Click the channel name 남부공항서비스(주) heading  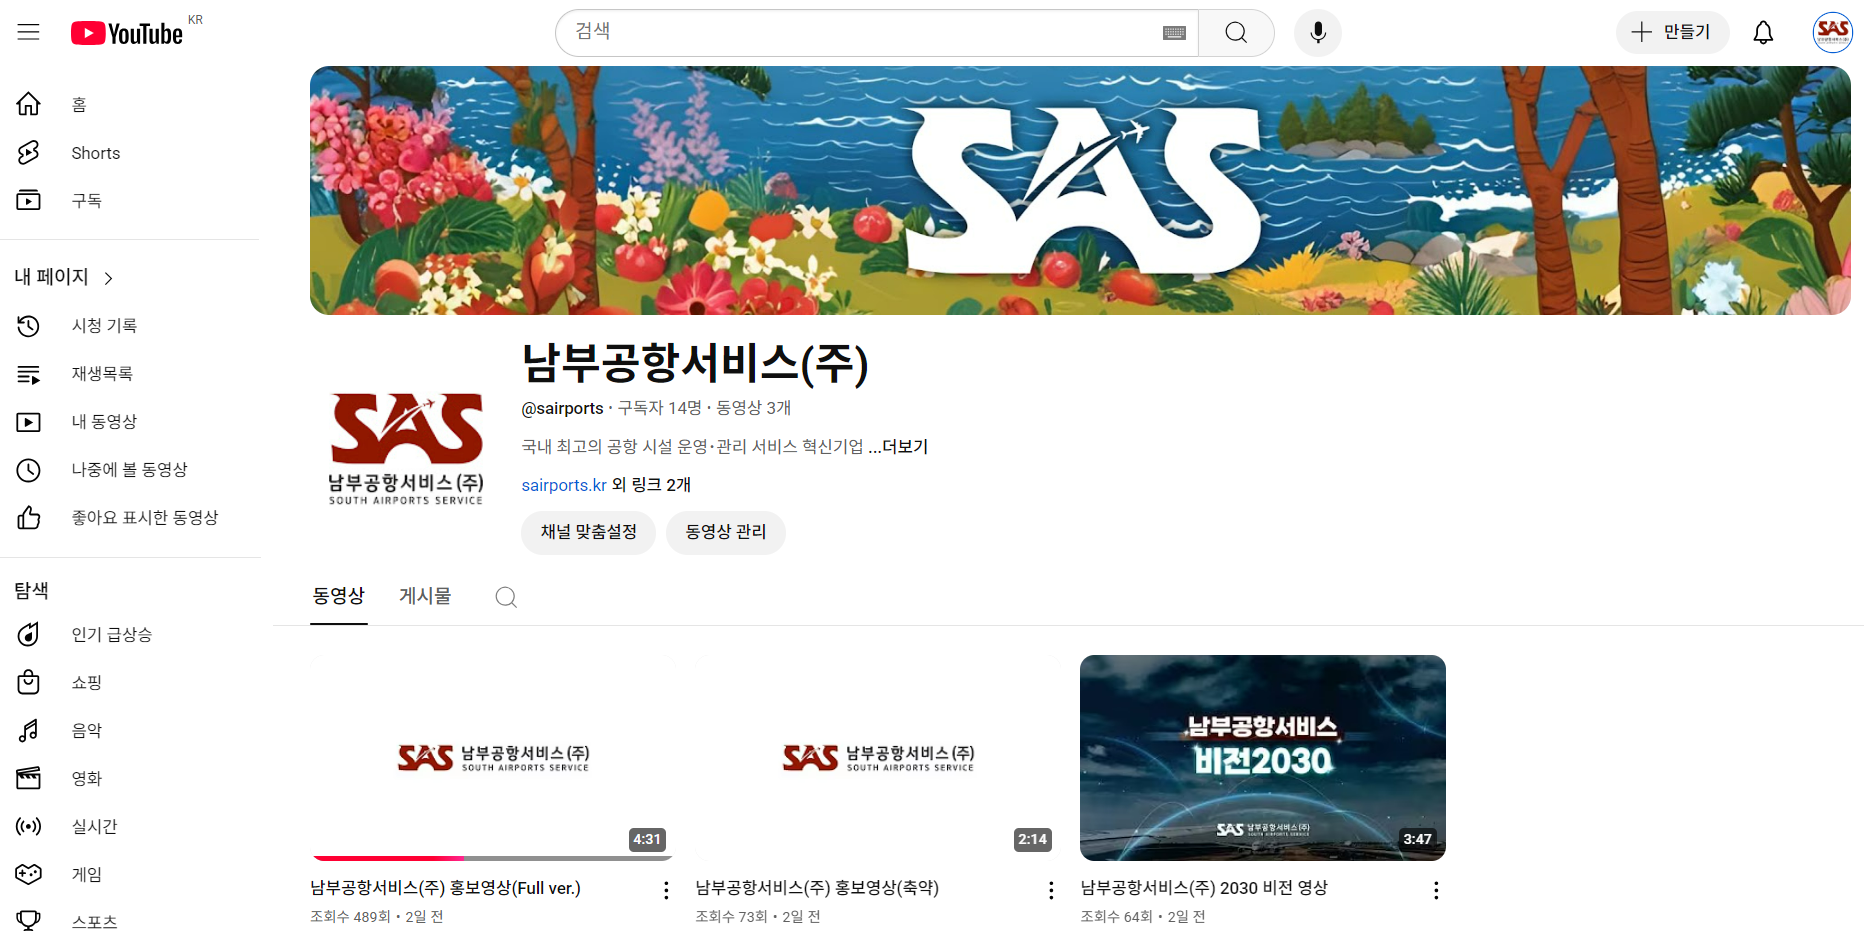point(695,363)
